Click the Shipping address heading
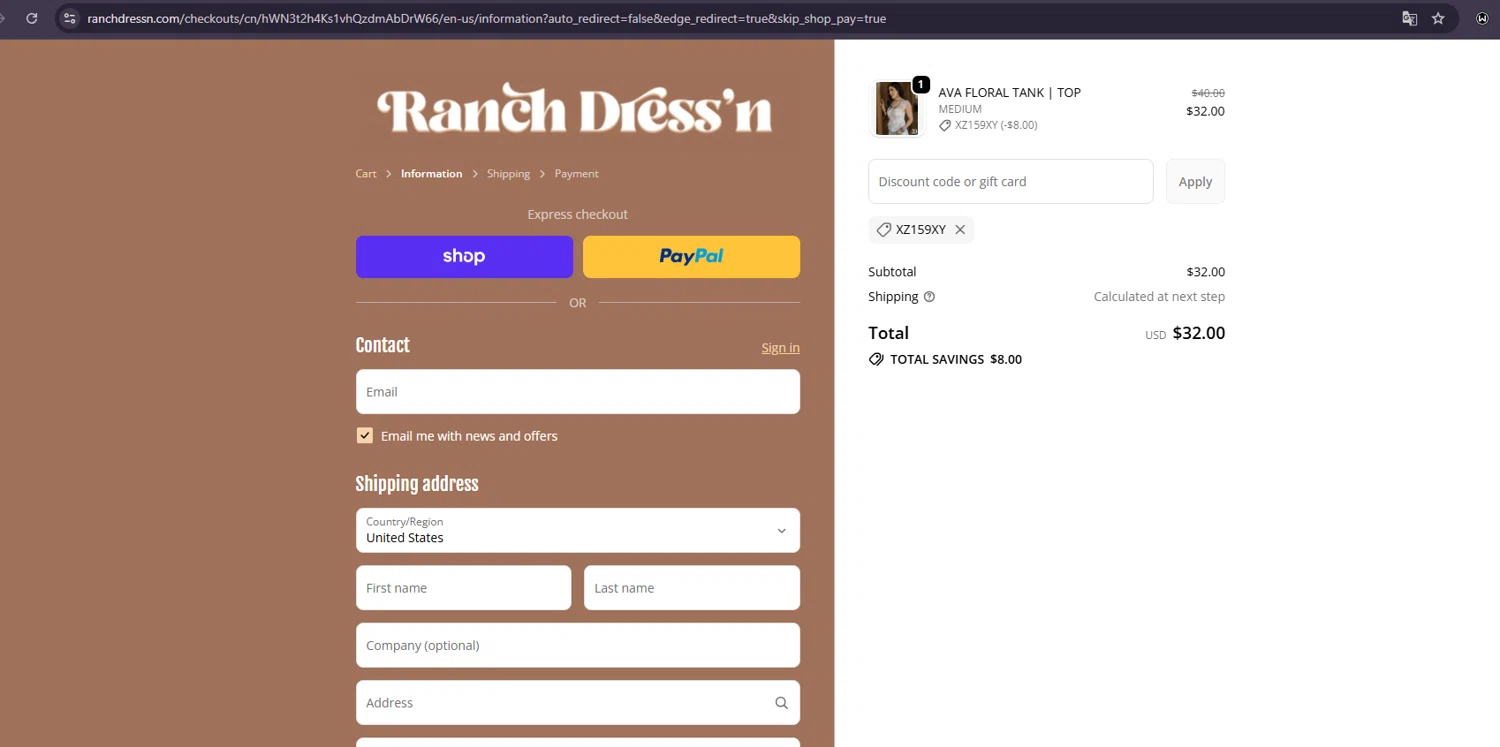This screenshot has width=1500, height=747. [417, 484]
